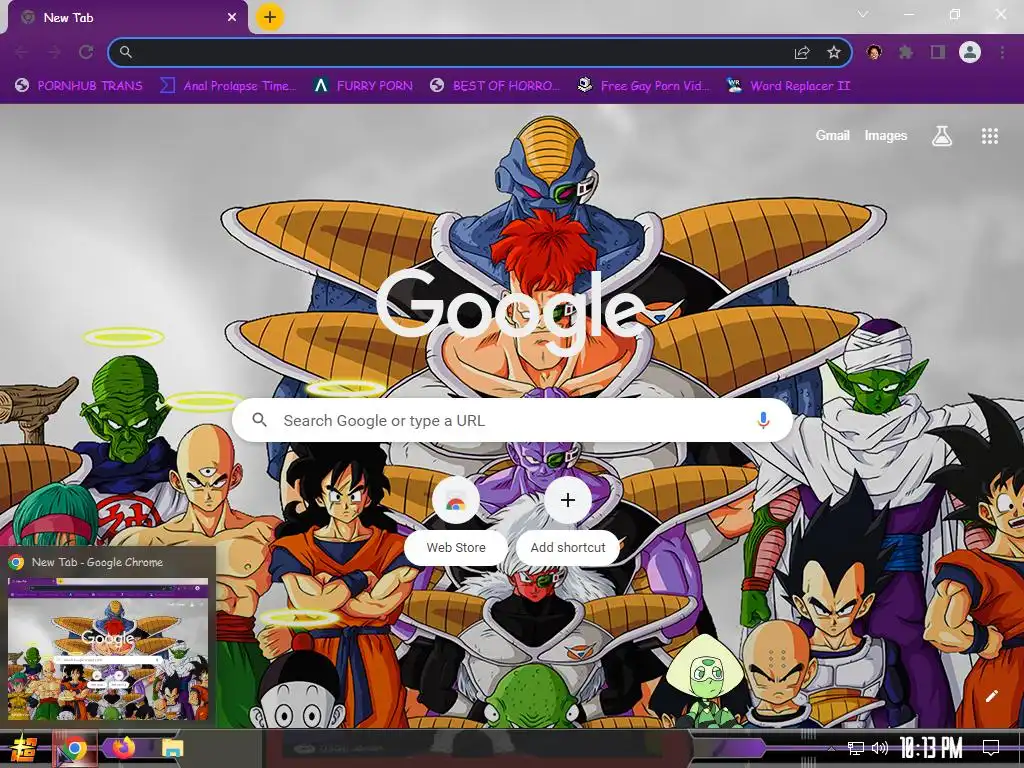Open the profile account button

coord(970,52)
